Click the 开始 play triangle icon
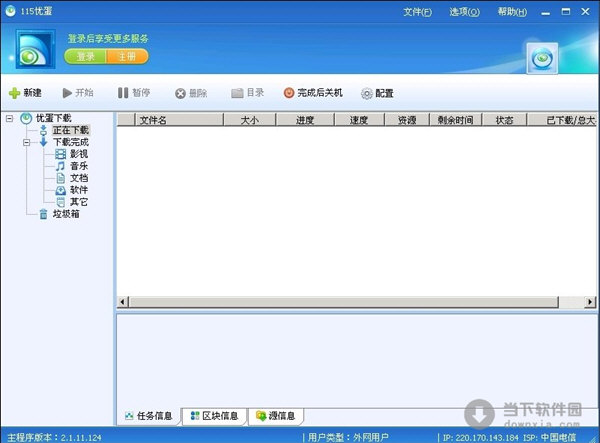 (x=67, y=93)
